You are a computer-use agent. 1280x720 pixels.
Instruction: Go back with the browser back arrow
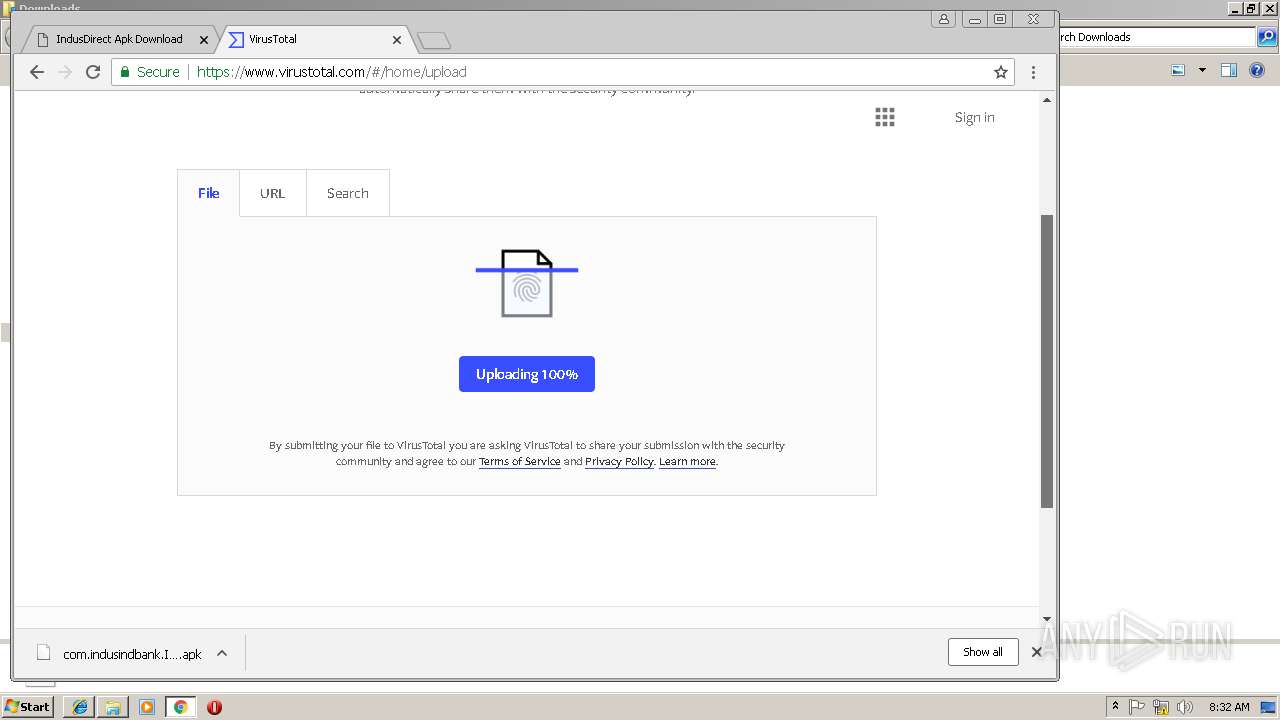pos(37,72)
